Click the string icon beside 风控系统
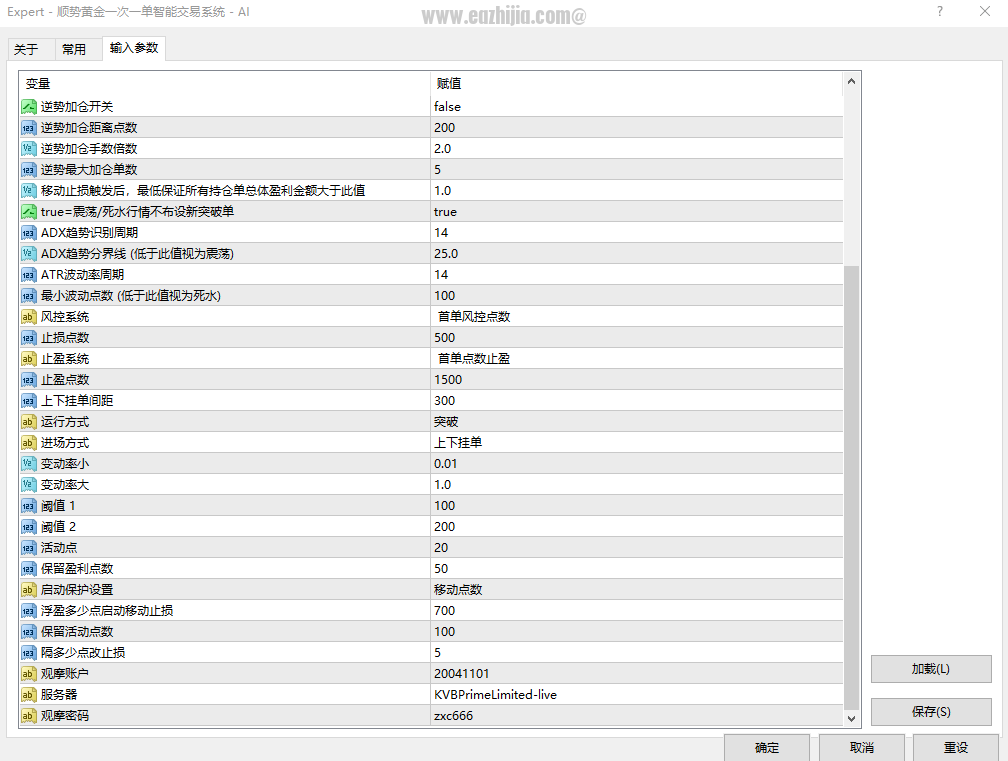This screenshot has width=1008, height=761. point(28,317)
